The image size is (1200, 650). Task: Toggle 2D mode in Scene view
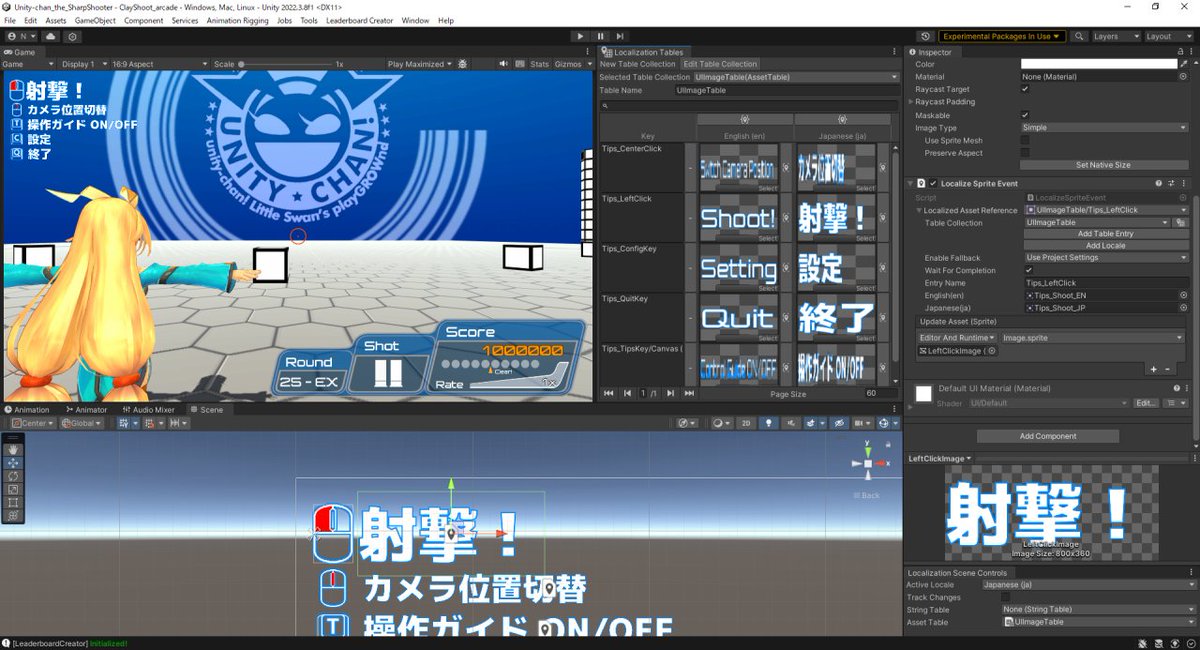(x=746, y=423)
